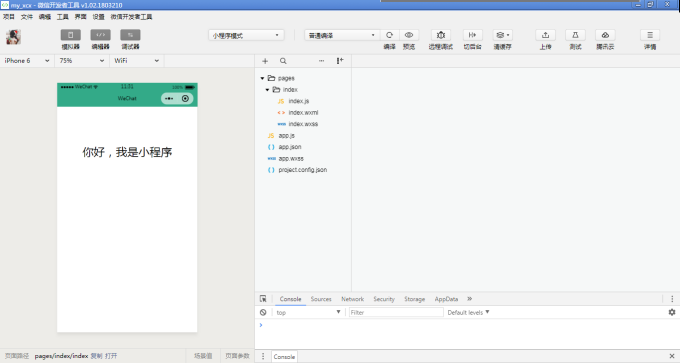Click the console settings gear icon
The width and height of the screenshot is (681, 363).
pos(672,312)
